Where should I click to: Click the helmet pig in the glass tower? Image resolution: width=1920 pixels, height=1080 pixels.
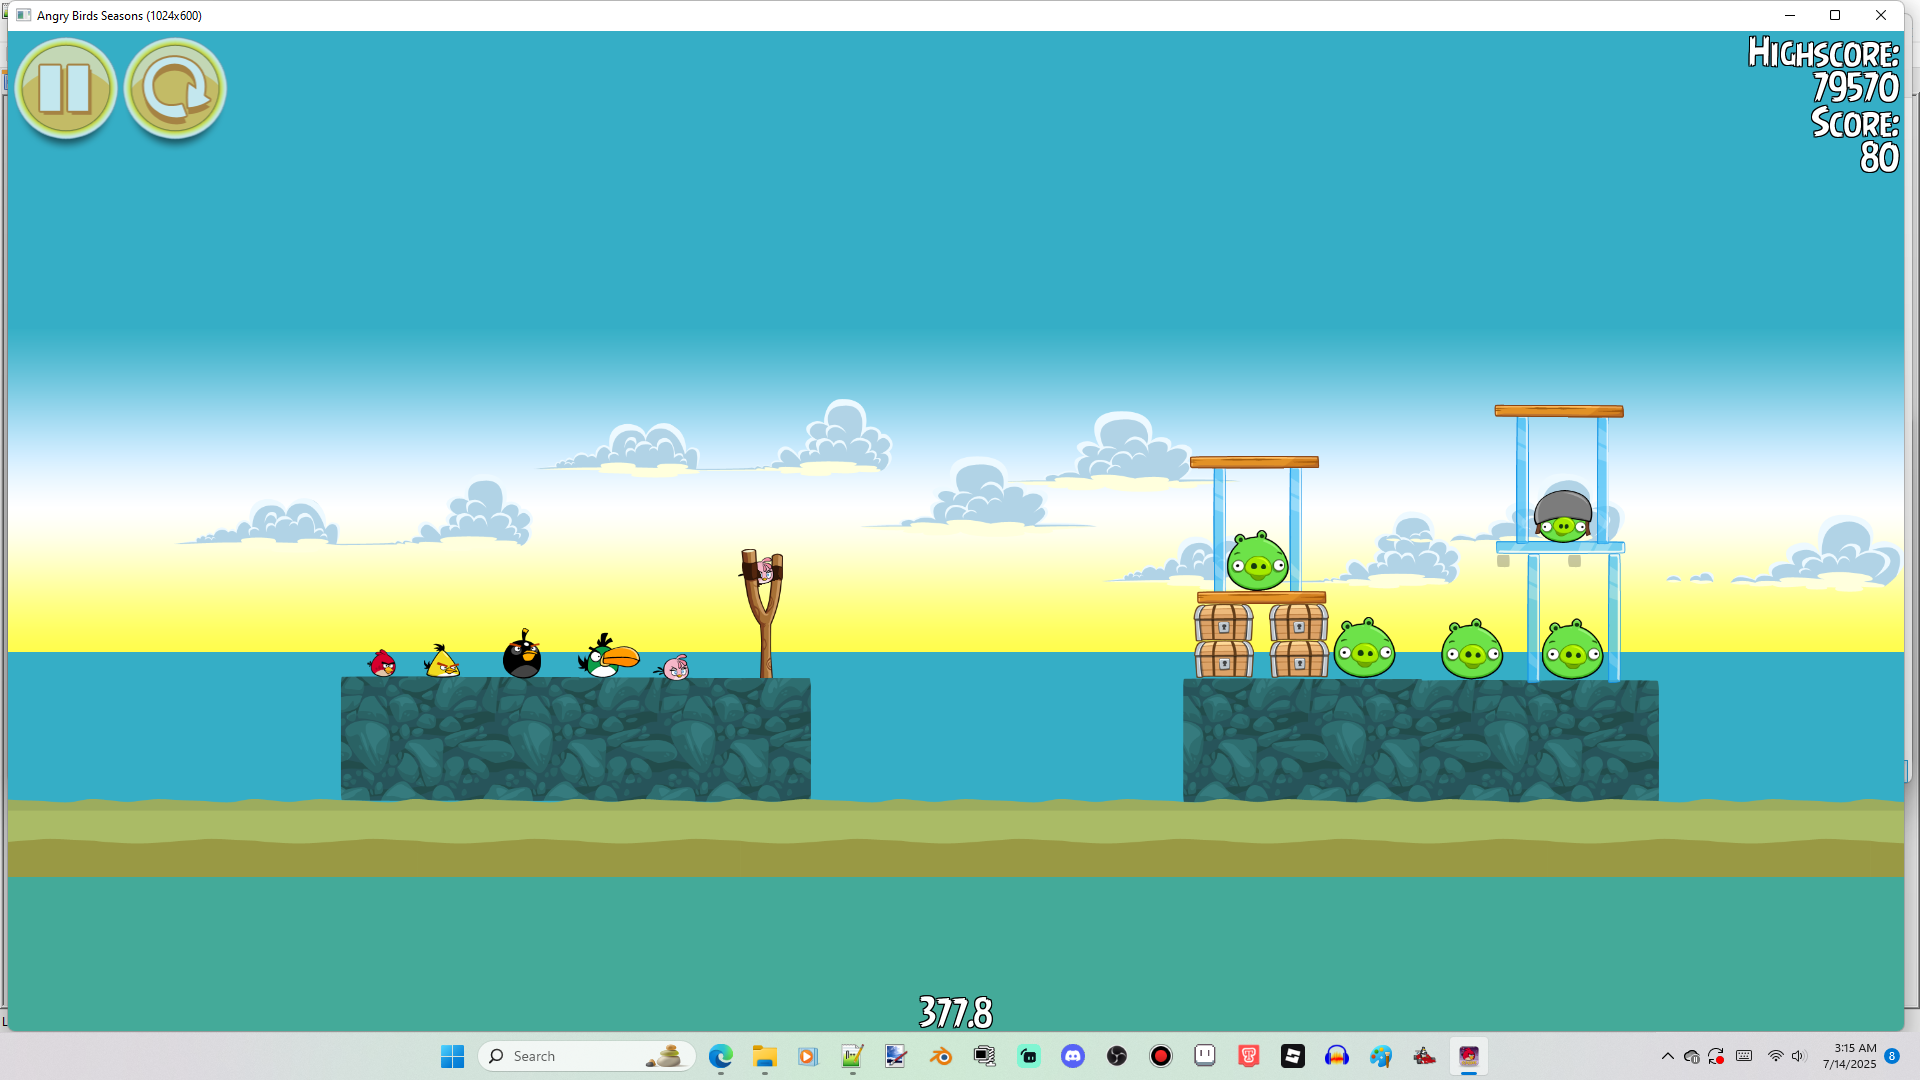click(x=1562, y=518)
